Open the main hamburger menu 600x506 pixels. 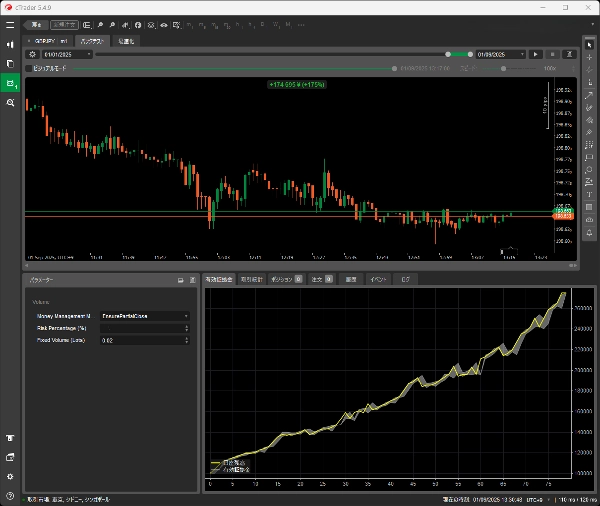pos(10,25)
